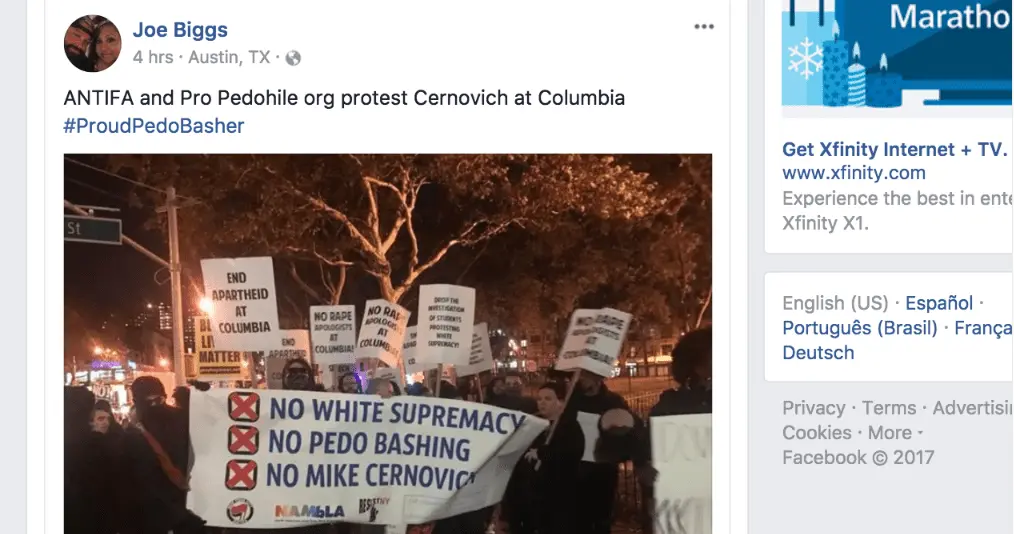The image size is (1014, 534).
Task: Open Joe Biggs profile picture
Action: [x=92, y=43]
